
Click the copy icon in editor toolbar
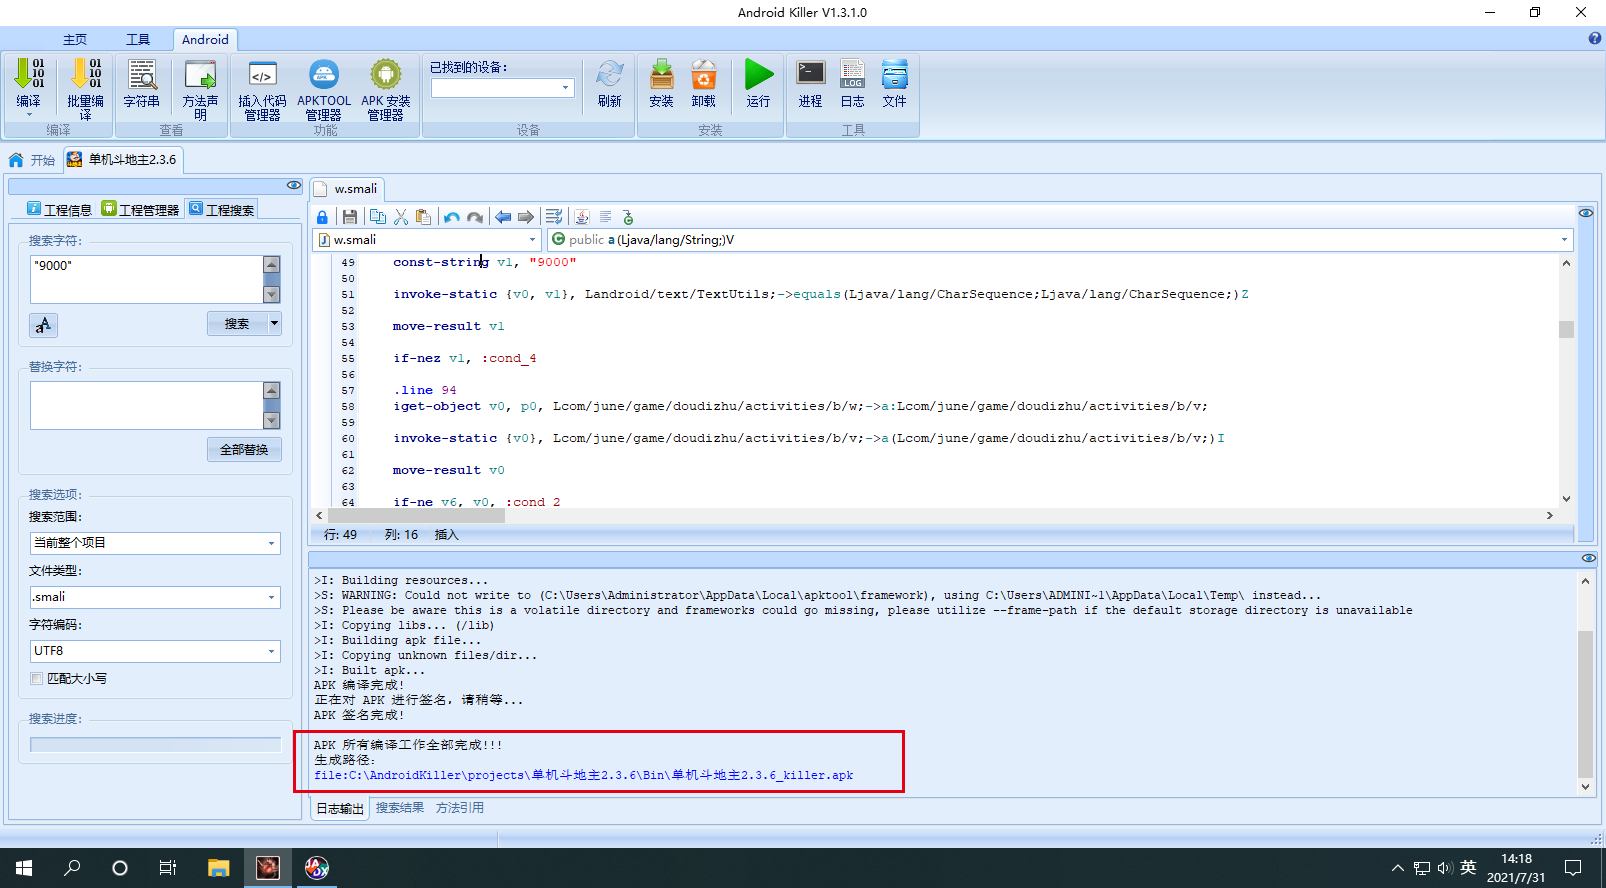click(378, 217)
